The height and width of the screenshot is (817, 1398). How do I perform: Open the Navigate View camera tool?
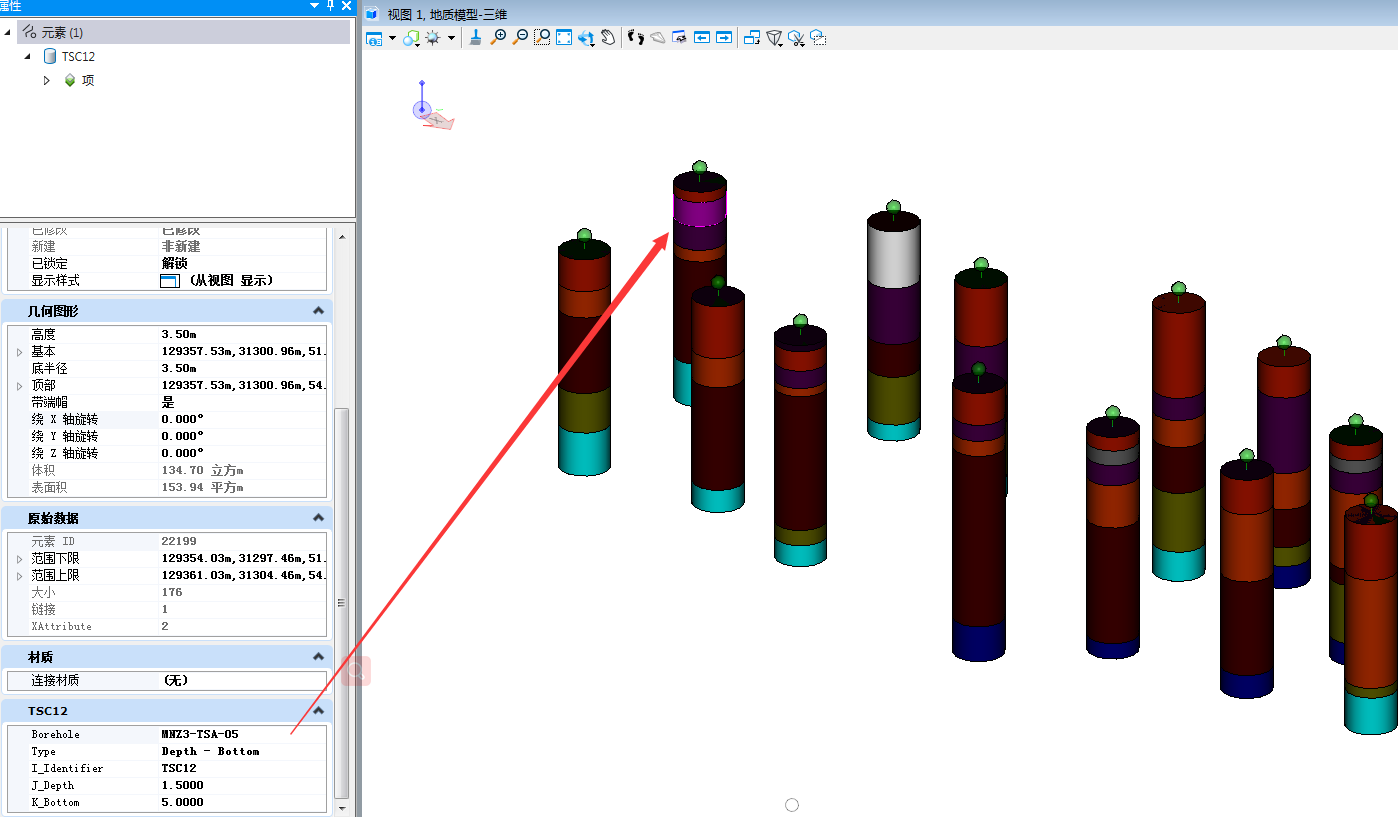pos(680,38)
